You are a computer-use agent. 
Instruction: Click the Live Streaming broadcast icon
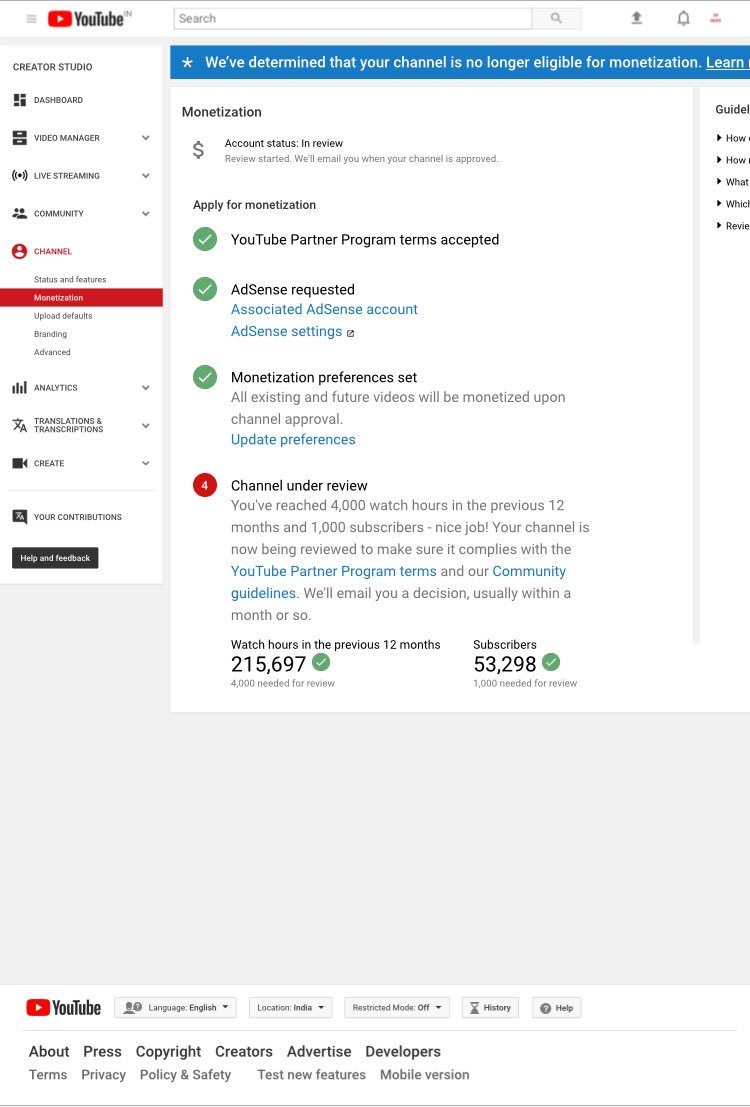click(x=20, y=176)
